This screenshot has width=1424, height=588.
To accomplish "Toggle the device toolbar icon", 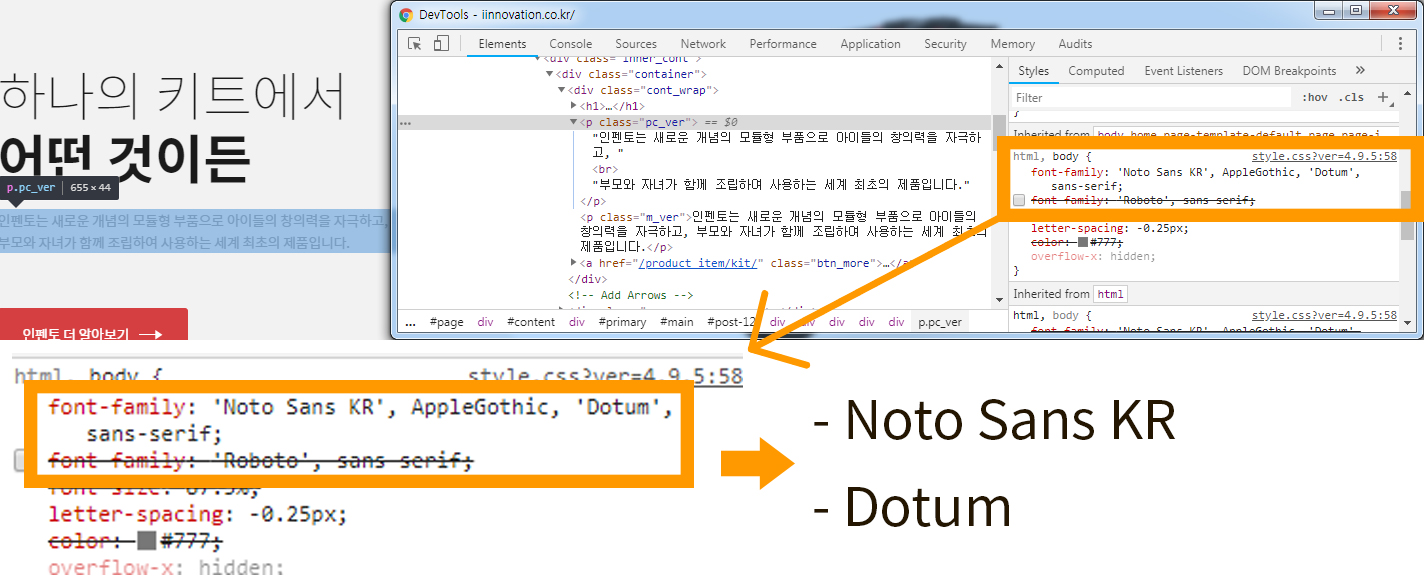I will [441, 43].
